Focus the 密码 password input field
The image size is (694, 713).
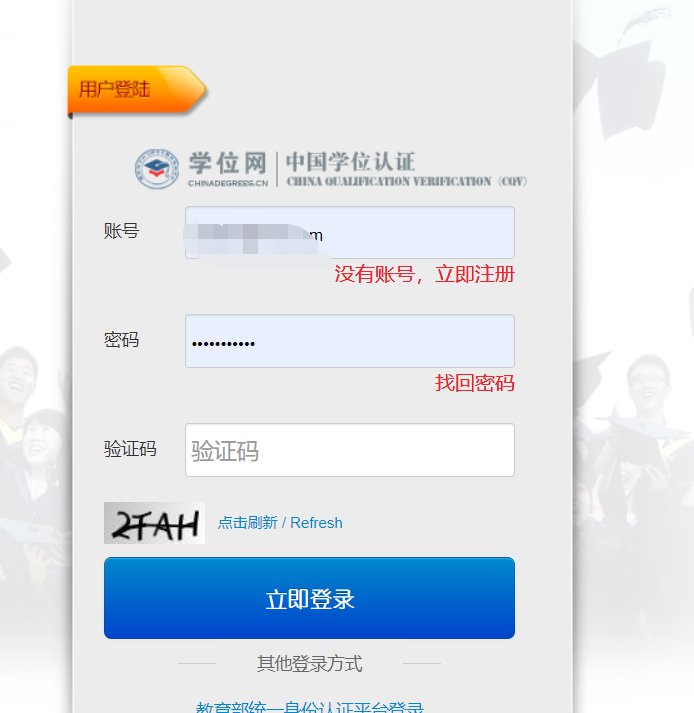(350, 341)
